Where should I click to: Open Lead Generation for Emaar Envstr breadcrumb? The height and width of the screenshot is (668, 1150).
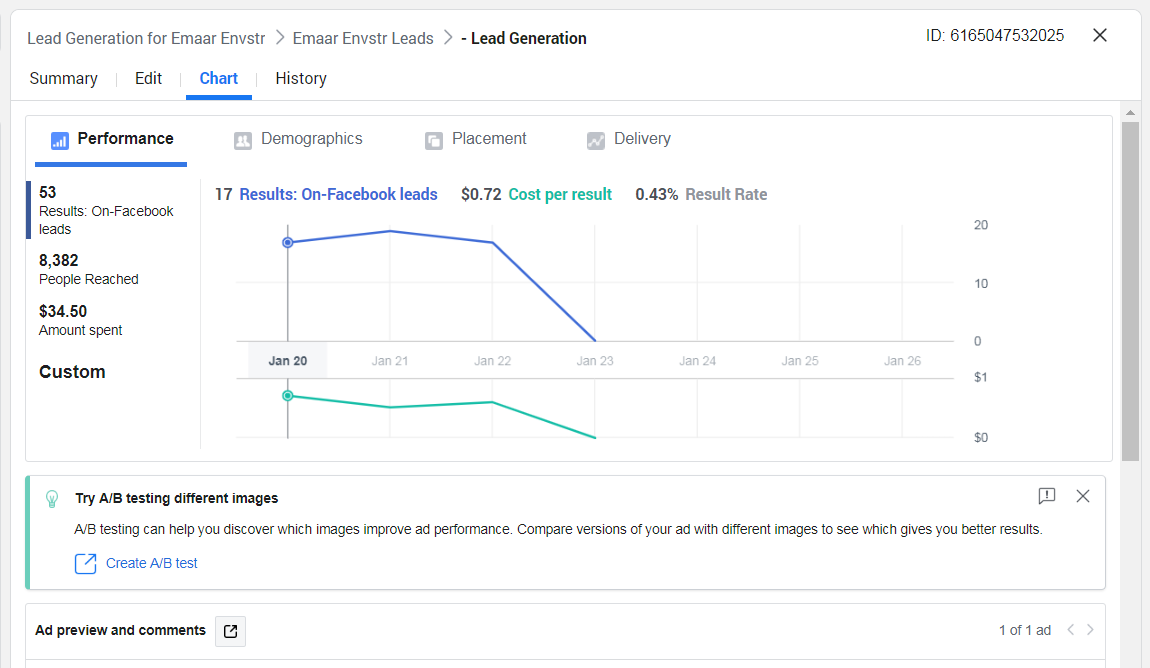146,38
